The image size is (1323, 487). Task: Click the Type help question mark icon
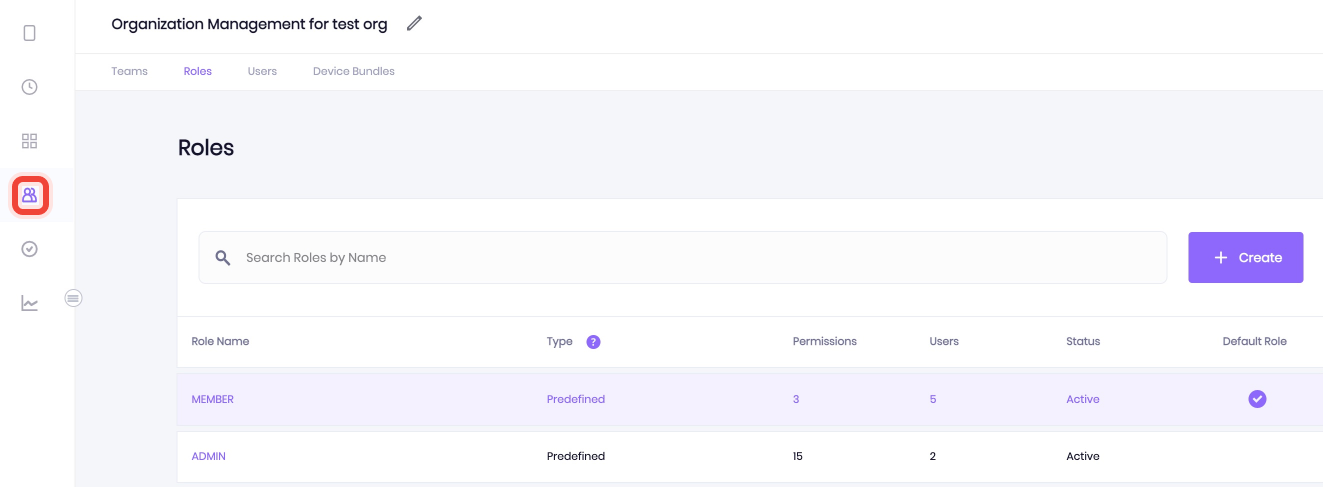pyautogui.click(x=593, y=341)
